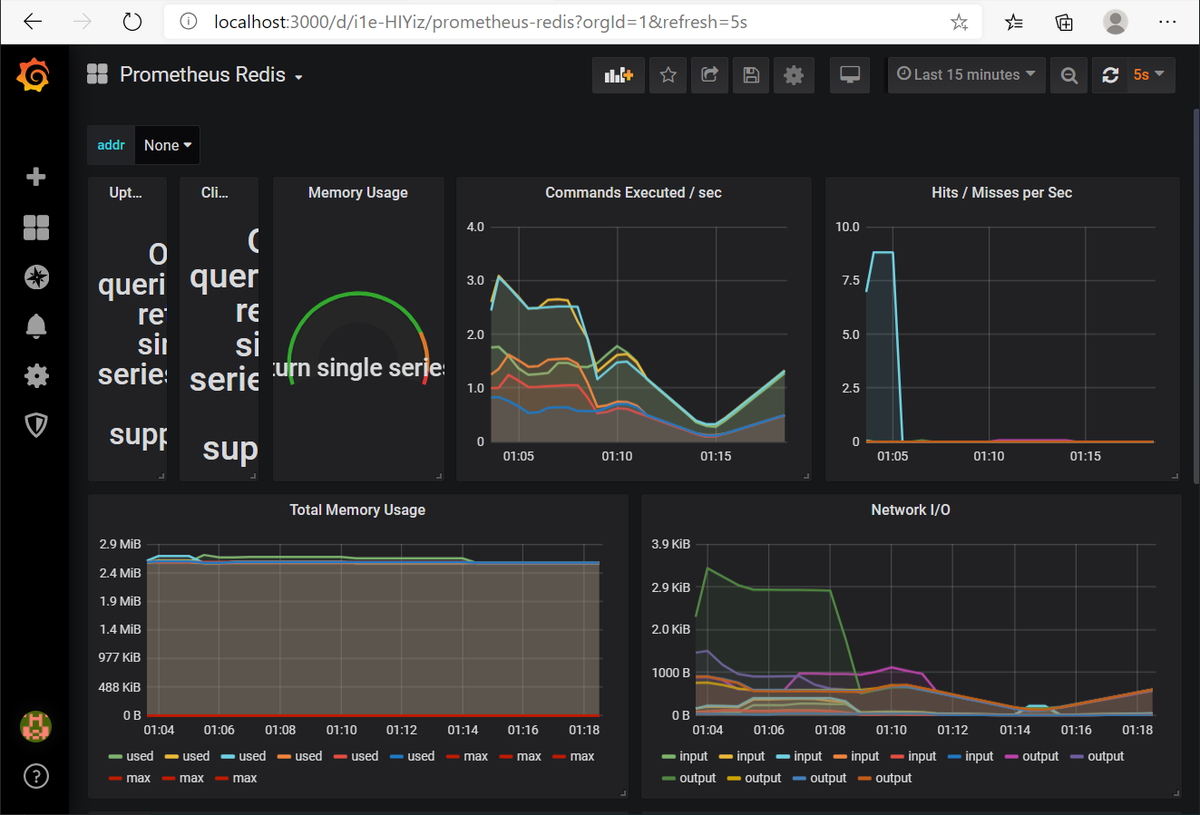Open Explore via the compass icon
The width and height of the screenshot is (1200, 815).
coord(36,277)
